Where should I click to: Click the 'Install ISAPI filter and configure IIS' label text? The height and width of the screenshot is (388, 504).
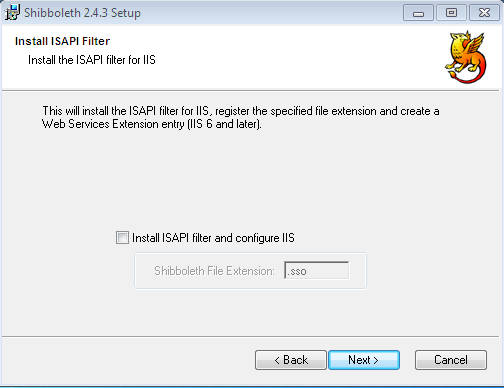213,238
